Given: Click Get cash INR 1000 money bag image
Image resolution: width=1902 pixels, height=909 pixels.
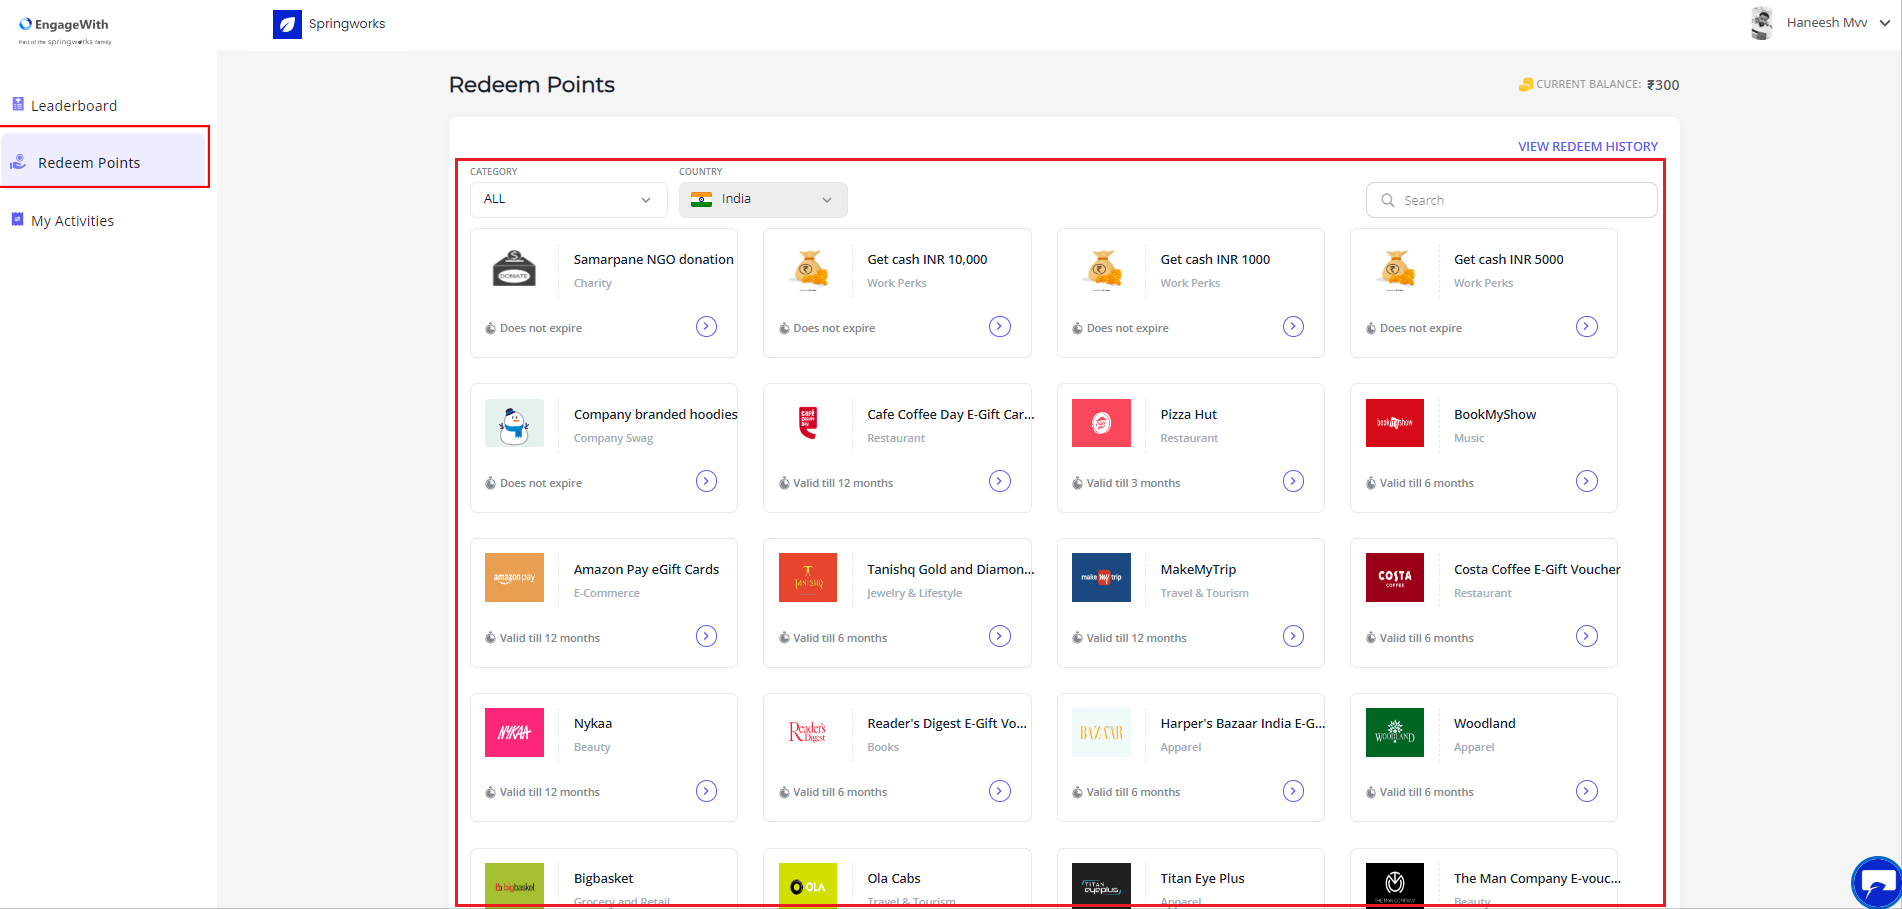Looking at the screenshot, I should (x=1101, y=270).
